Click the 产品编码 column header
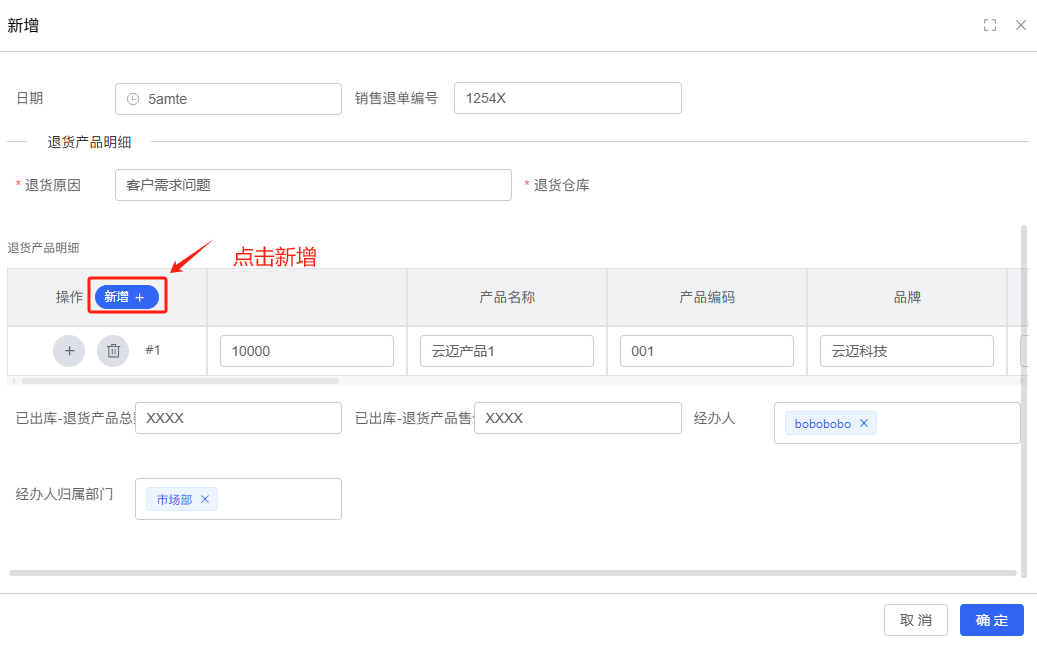Screen dimensions: 1037x649 (706, 297)
